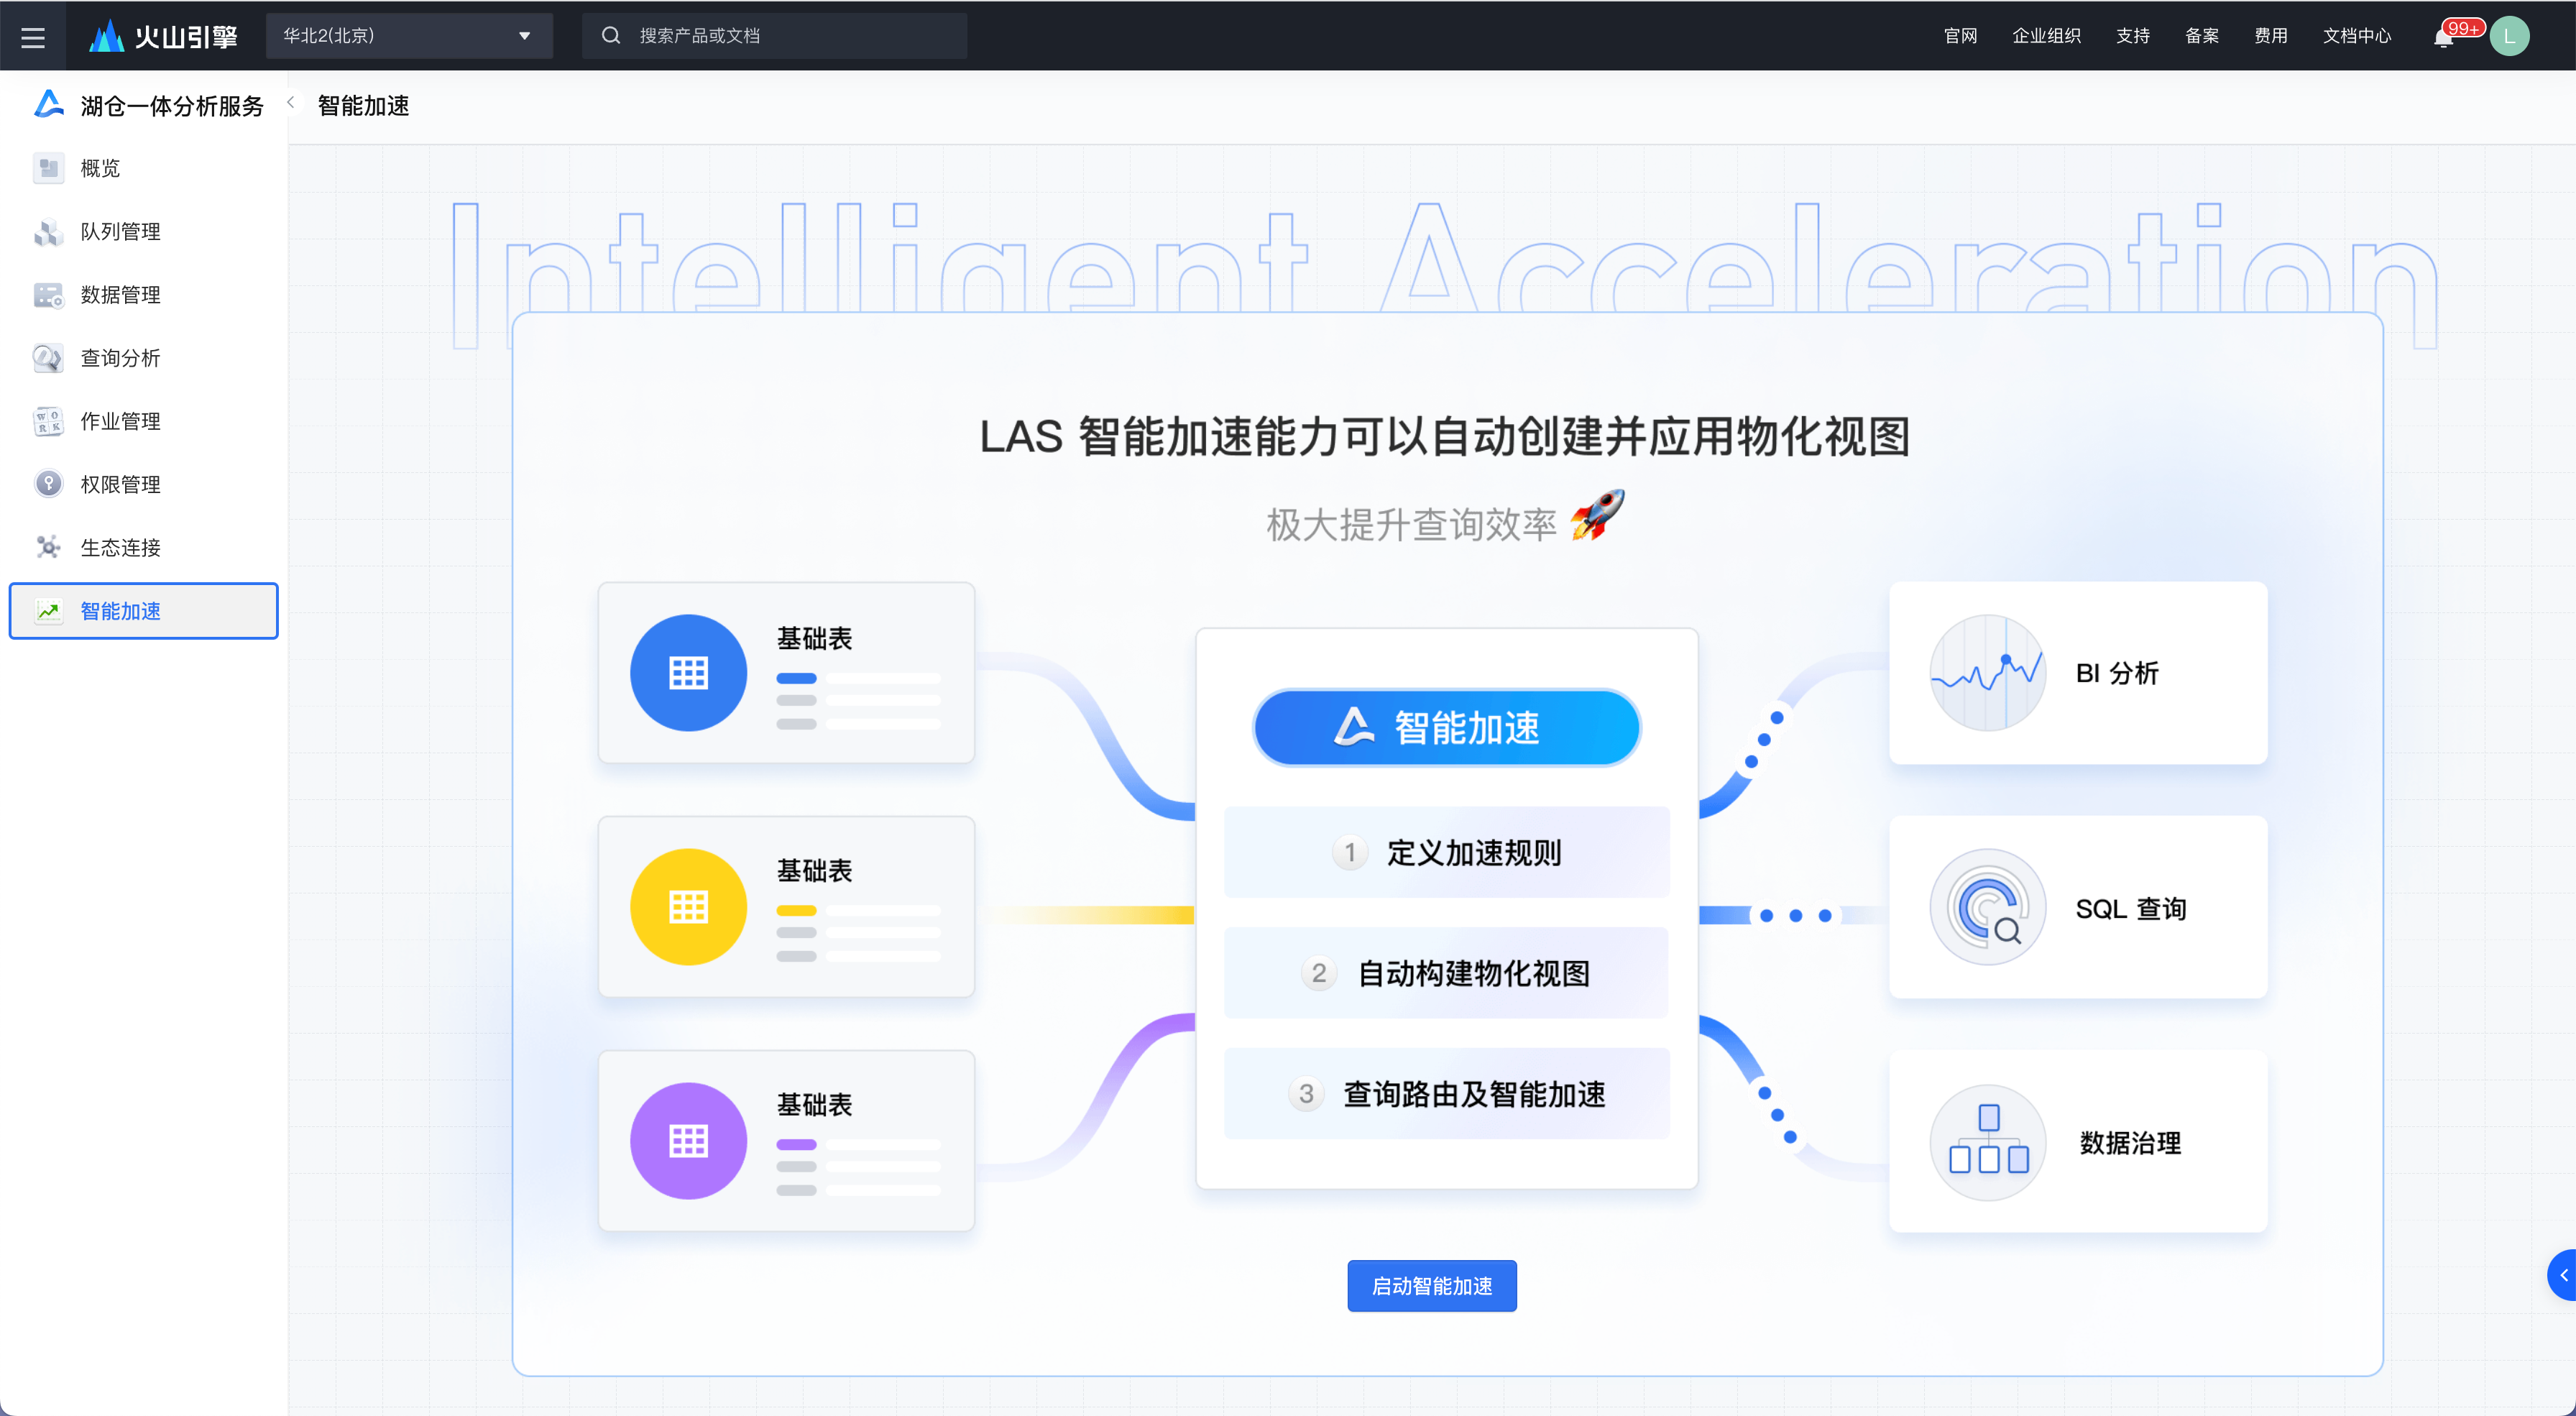Viewport: 2576px width, 1416px height.
Task: Open 权限管理 in the sidebar
Action: coord(144,484)
